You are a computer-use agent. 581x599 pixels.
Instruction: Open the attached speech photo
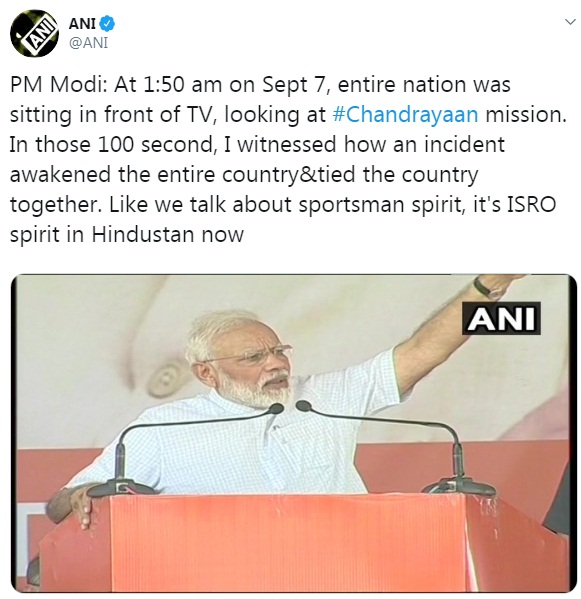point(293,433)
